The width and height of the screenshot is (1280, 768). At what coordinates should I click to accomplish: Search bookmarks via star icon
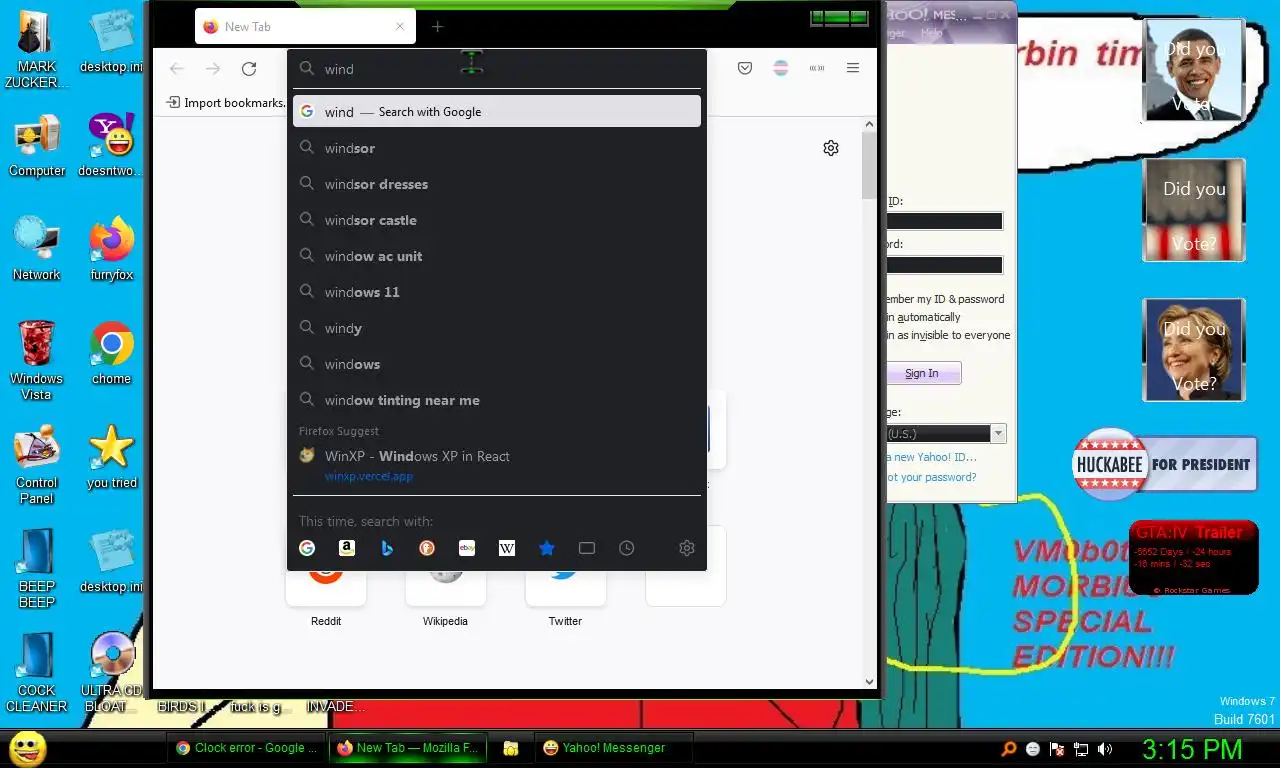click(547, 548)
